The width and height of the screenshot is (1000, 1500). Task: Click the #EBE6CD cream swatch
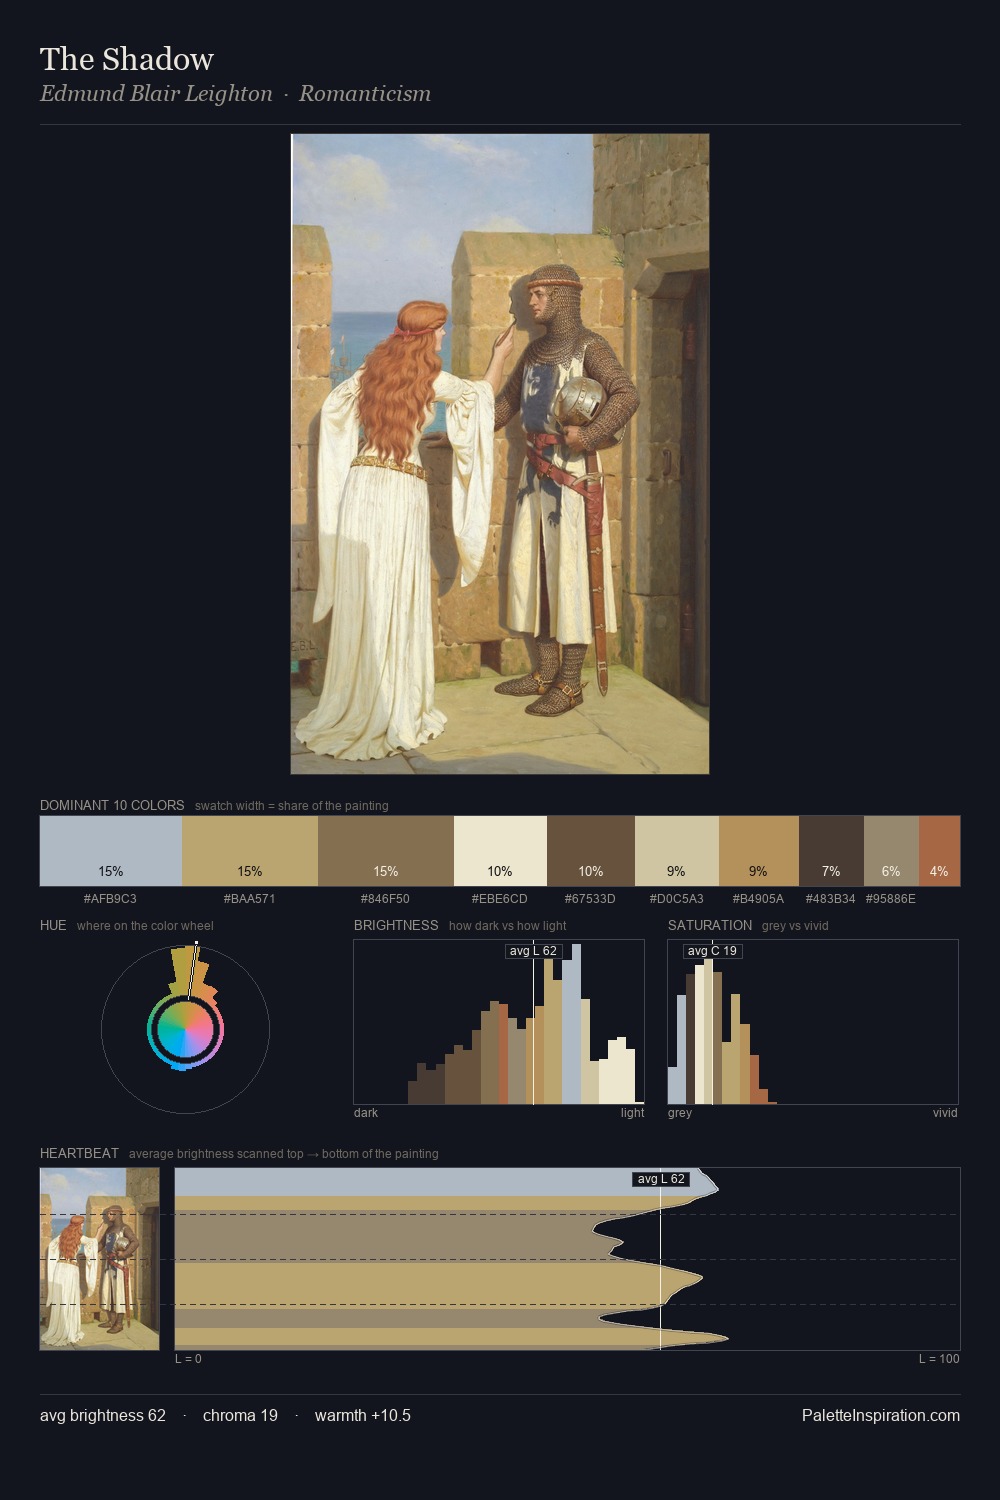[500, 851]
